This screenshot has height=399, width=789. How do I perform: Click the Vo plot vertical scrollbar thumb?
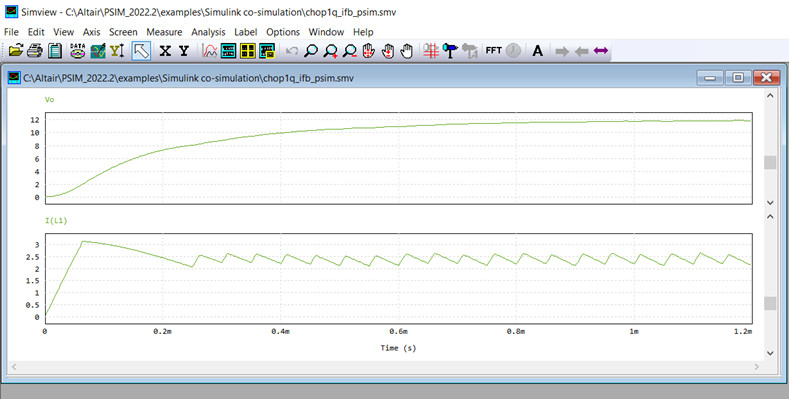point(770,162)
